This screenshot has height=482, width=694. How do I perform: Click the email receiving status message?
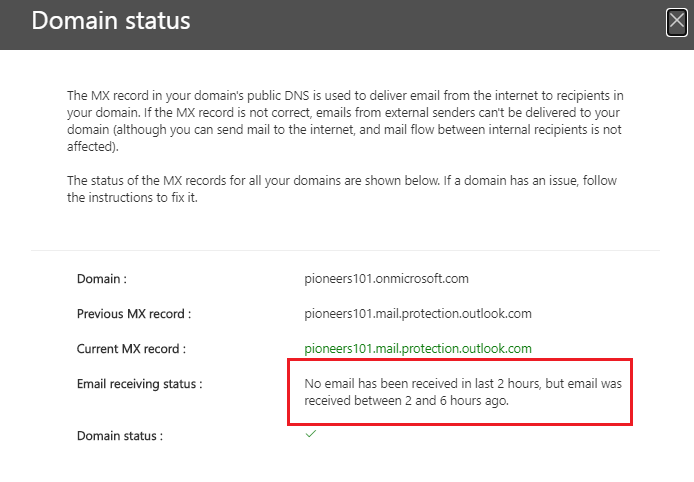coord(463,392)
